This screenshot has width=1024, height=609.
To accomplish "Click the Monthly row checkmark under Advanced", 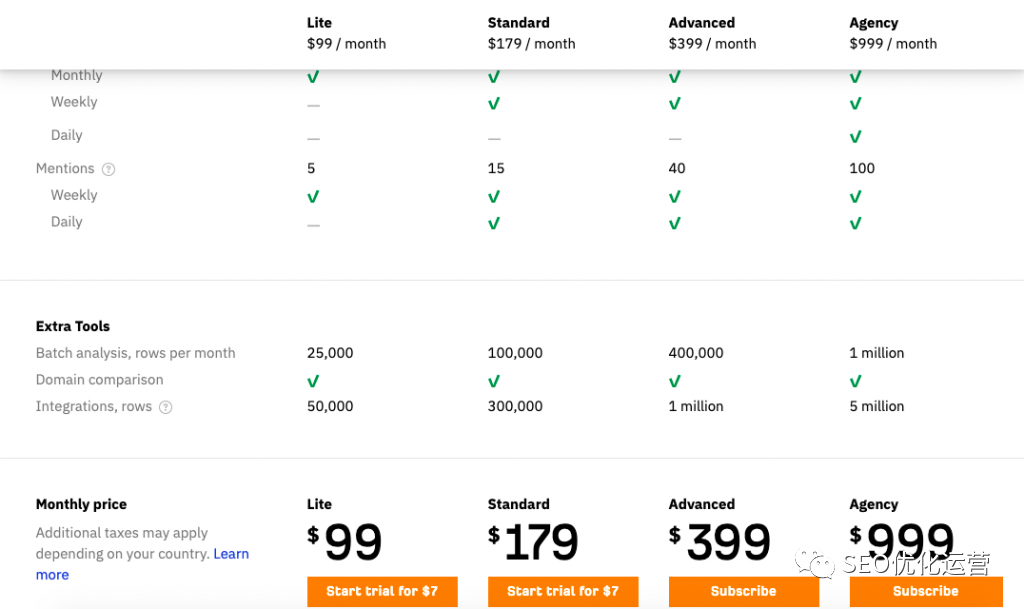I will click(675, 76).
